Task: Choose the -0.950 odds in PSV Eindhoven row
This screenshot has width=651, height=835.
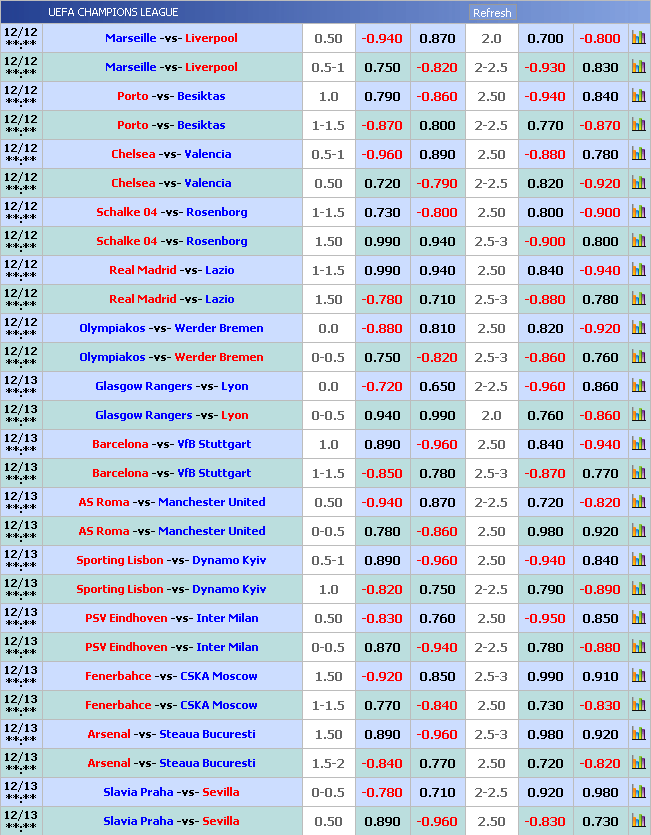Action: pos(545,618)
